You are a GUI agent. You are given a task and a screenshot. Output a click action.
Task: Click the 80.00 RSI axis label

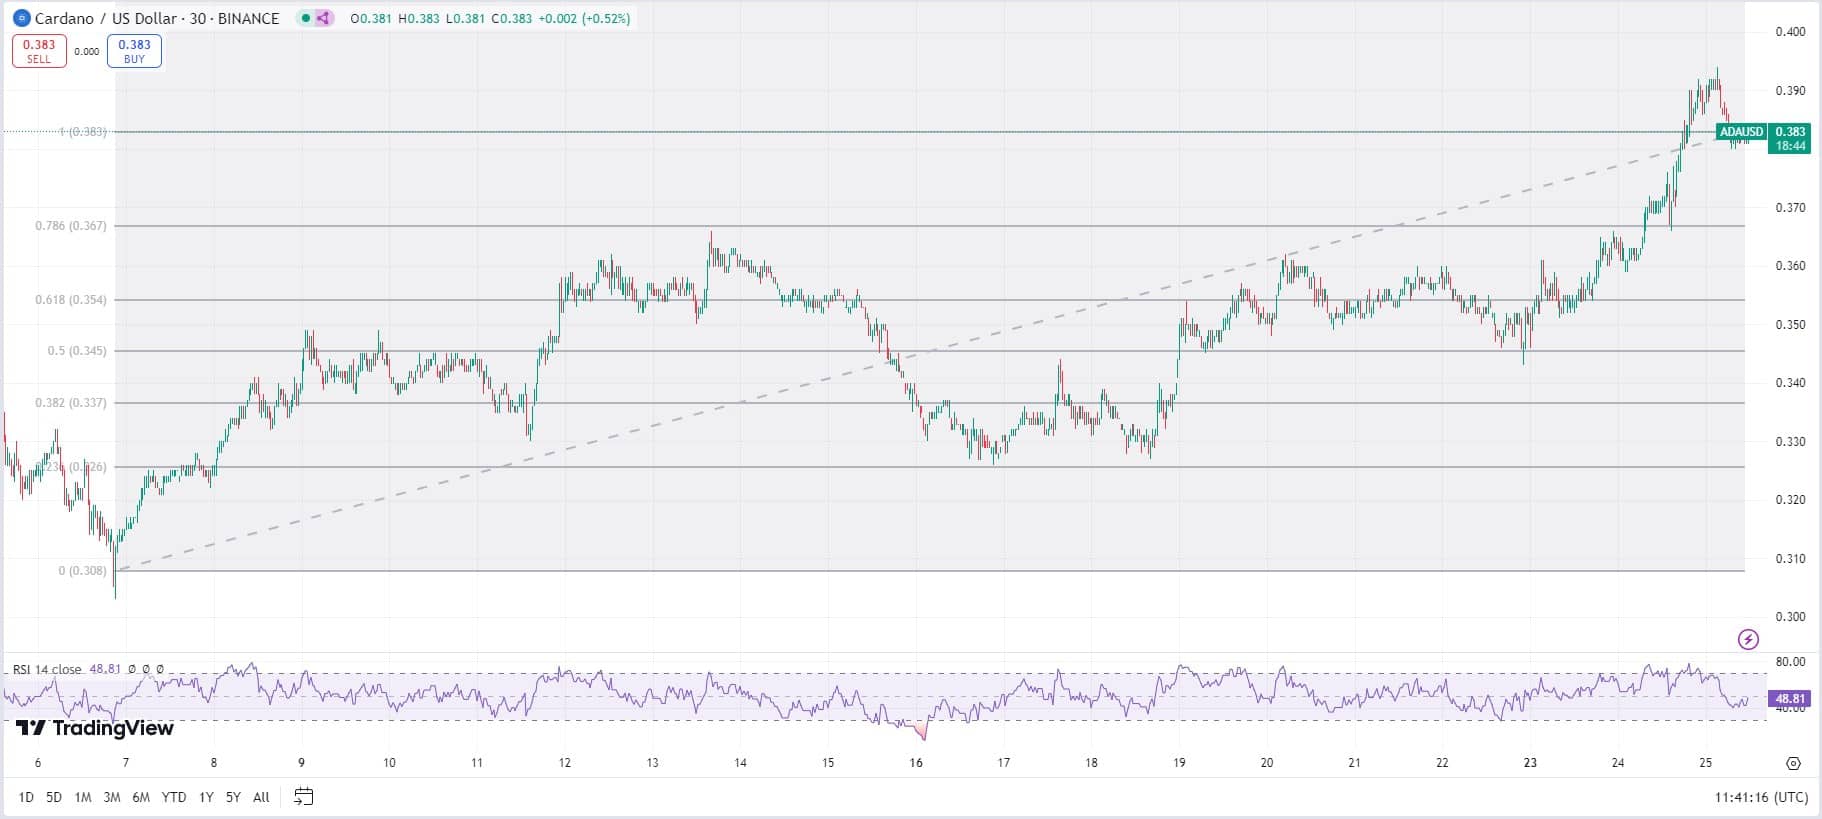tap(1790, 662)
